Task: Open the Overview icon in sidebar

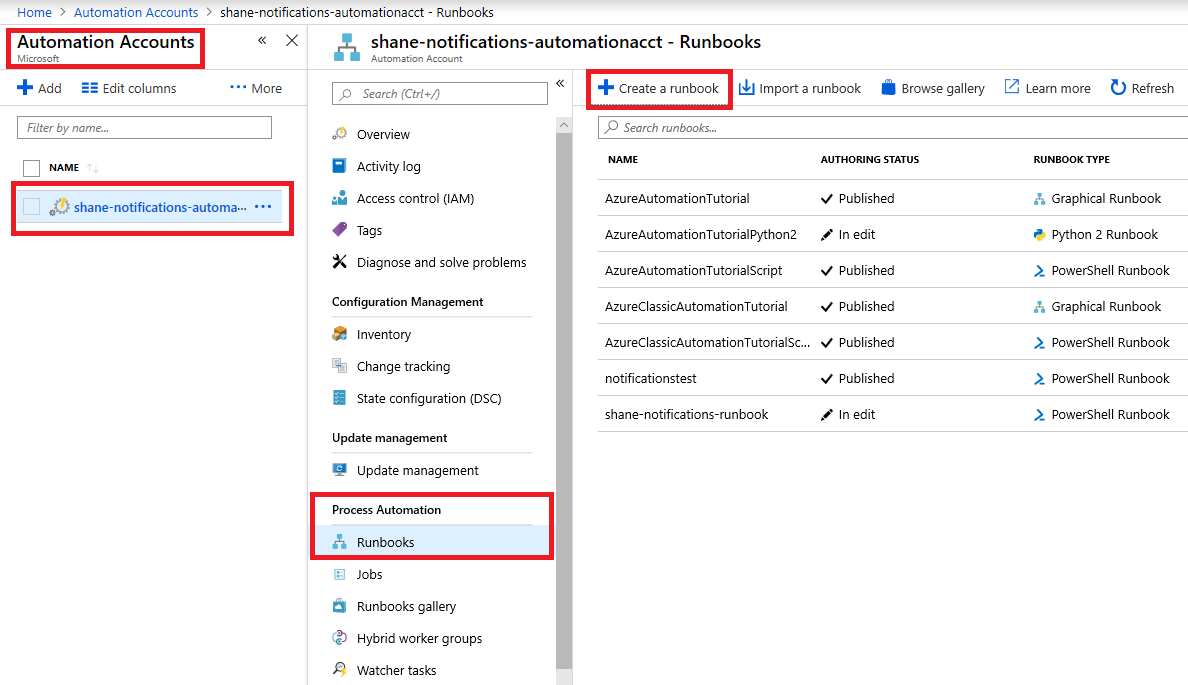Action: (x=340, y=133)
